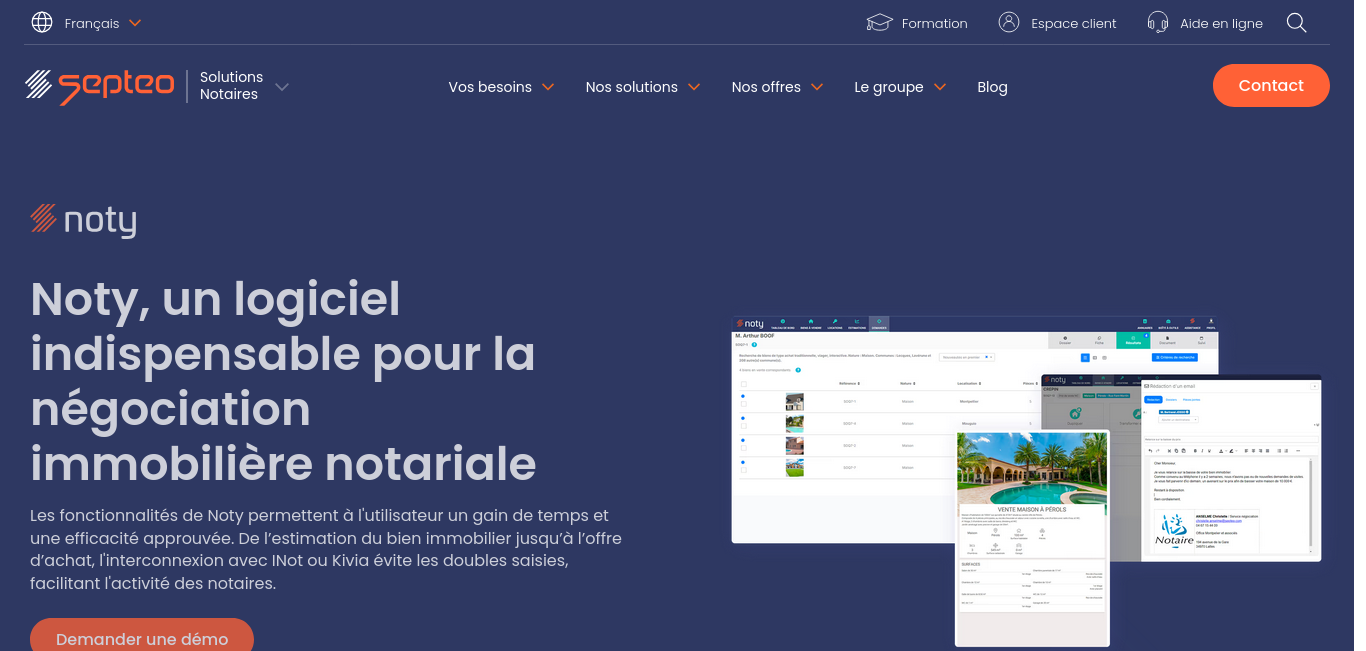Open the Le groupe menu
Image resolution: width=1366 pixels, height=651 pixels.
pos(889,87)
